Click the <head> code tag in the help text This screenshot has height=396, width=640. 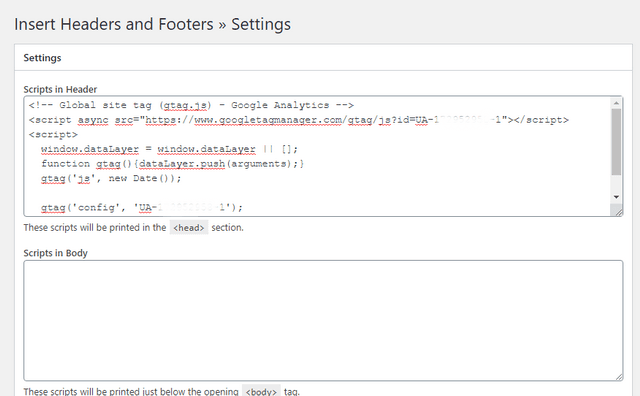(189, 227)
